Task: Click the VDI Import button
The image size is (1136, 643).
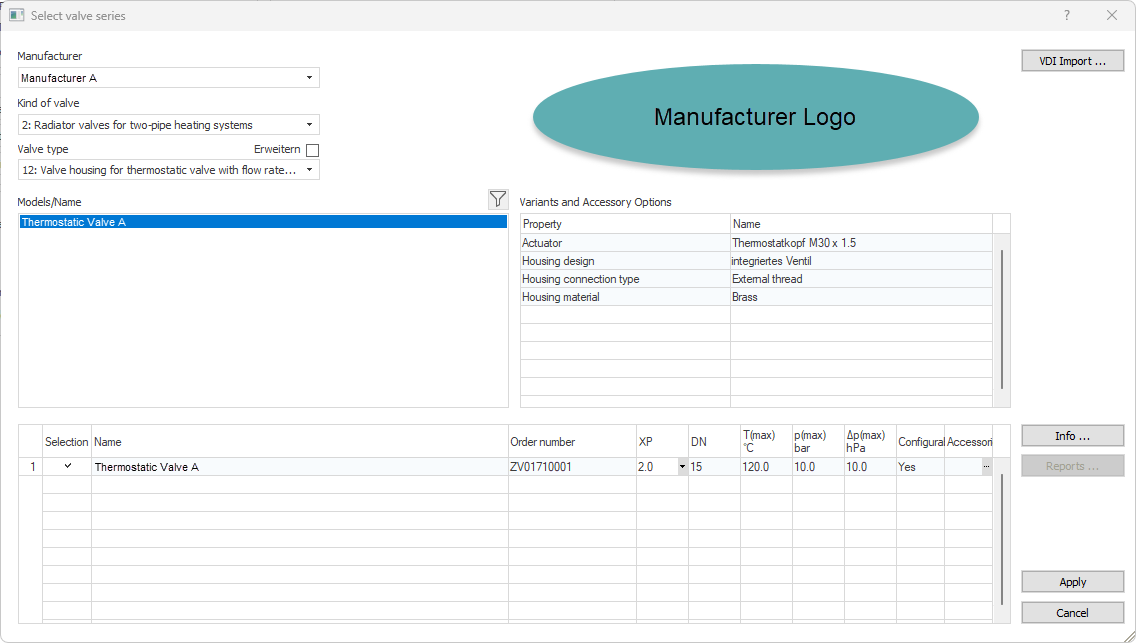Action: (x=1072, y=61)
